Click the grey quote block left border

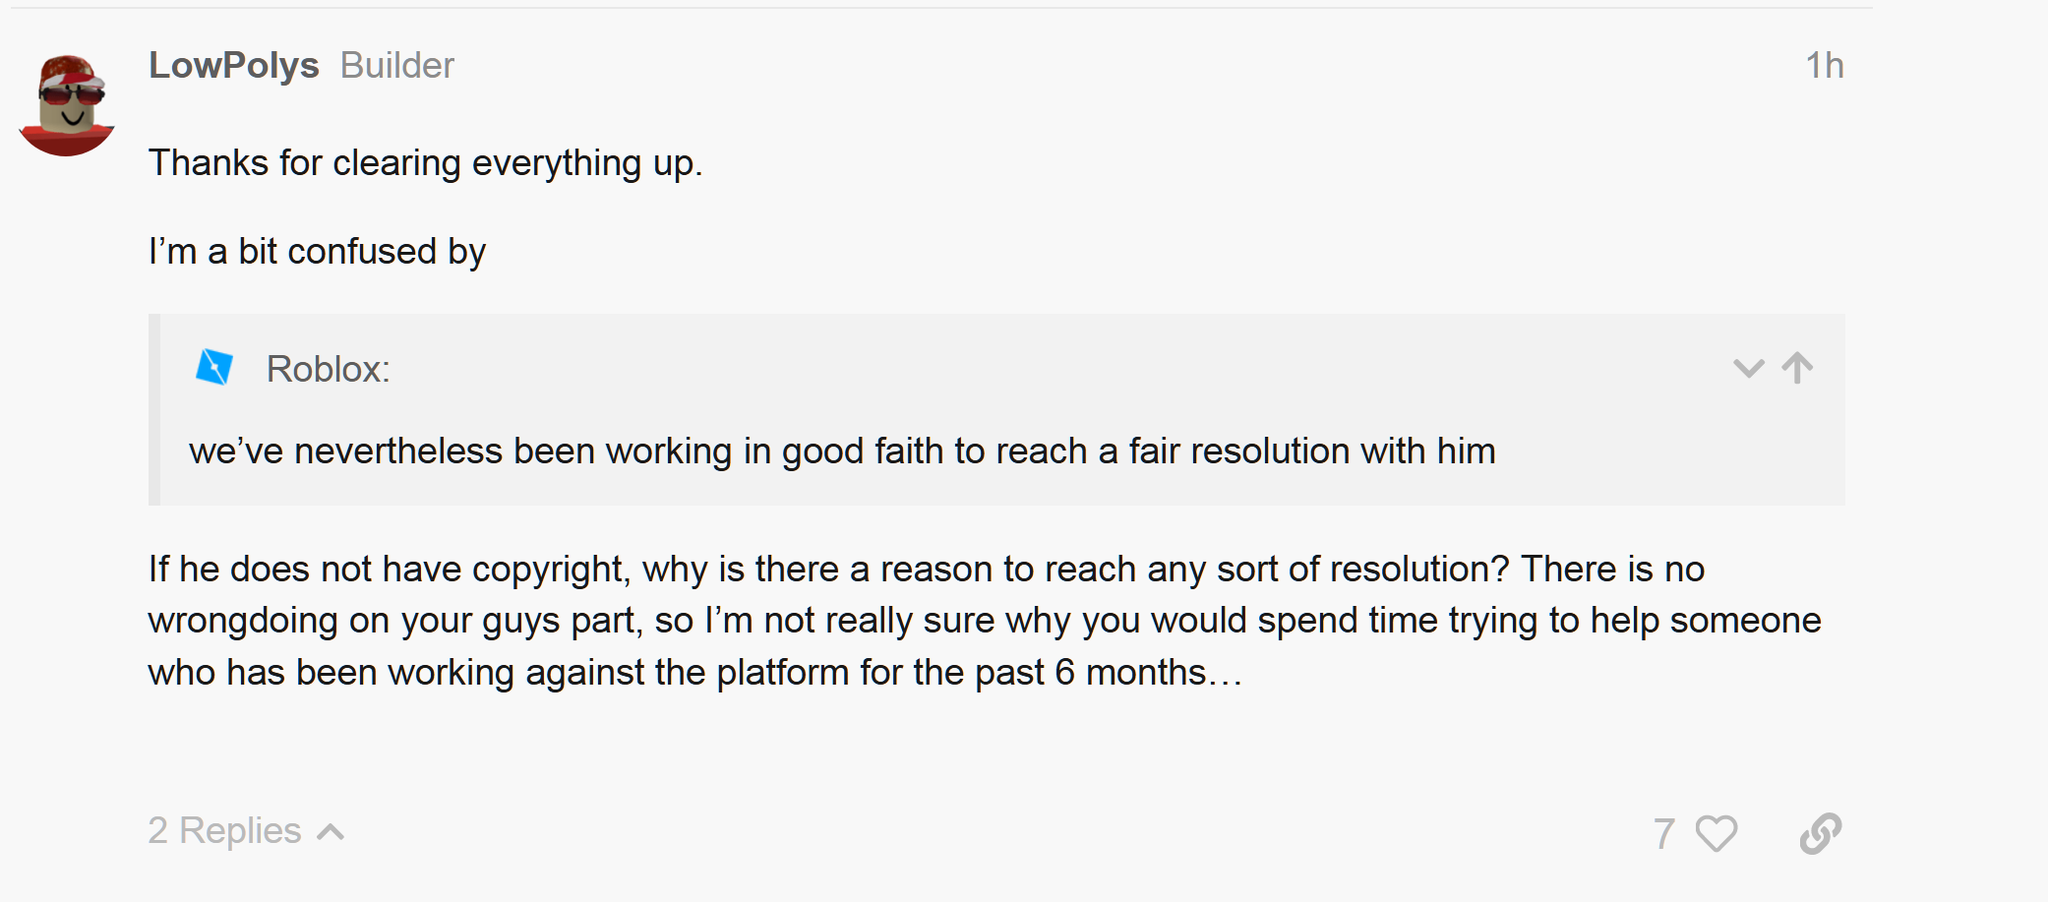(154, 409)
